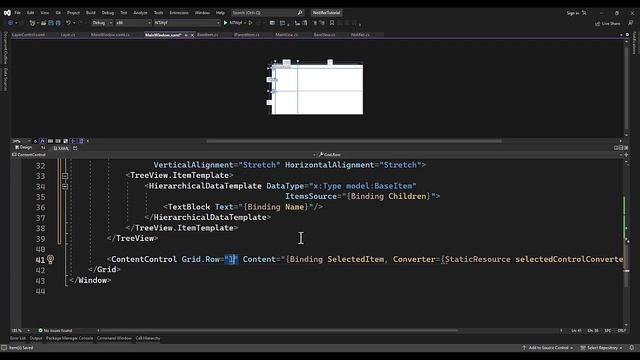Viewport: 640px width, 360px height.
Task: Pin the MainWindow.xaml tab
Action: click(x=186, y=35)
